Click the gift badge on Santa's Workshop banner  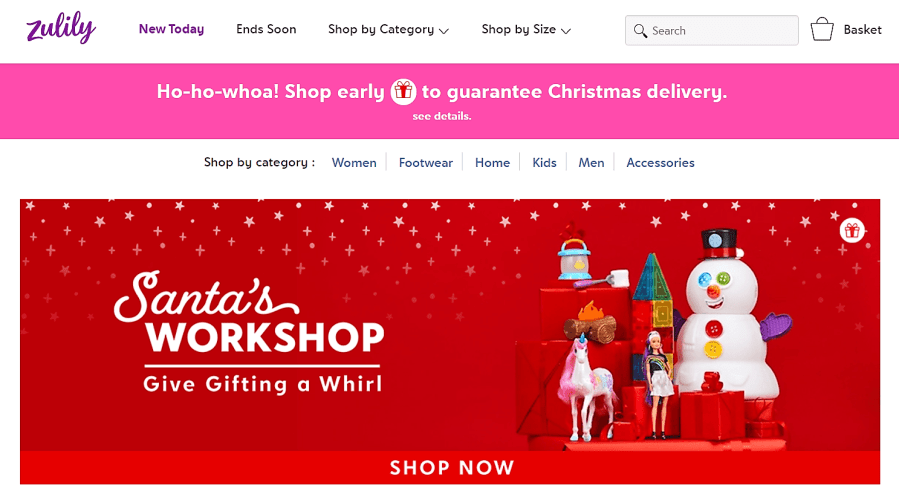click(x=852, y=230)
